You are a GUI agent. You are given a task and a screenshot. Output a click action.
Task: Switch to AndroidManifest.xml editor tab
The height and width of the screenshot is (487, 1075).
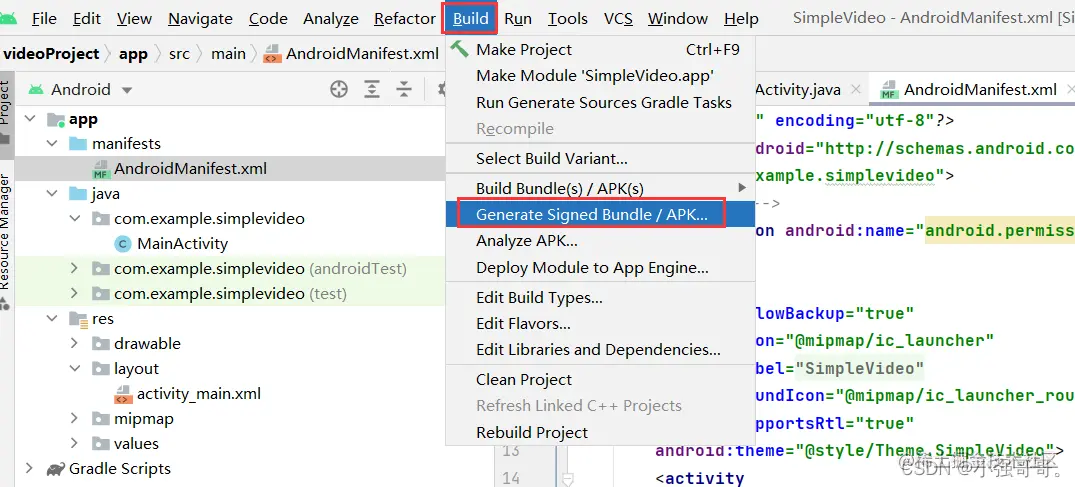pyautogui.click(x=979, y=89)
